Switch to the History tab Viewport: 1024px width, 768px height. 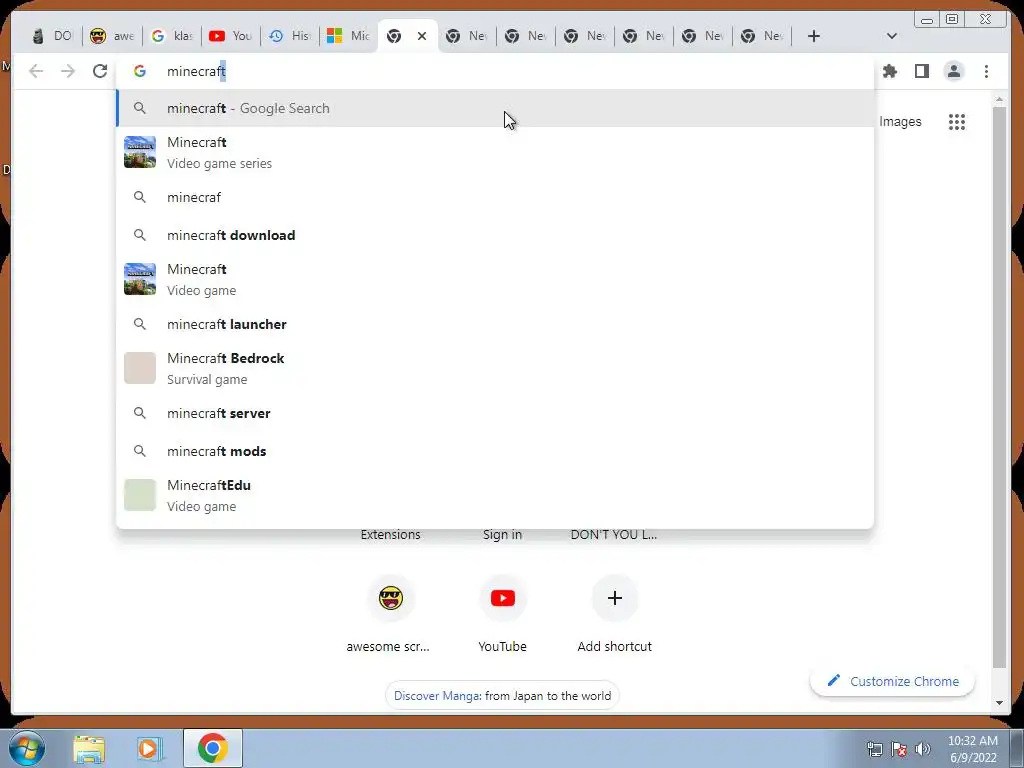pyautogui.click(x=290, y=36)
